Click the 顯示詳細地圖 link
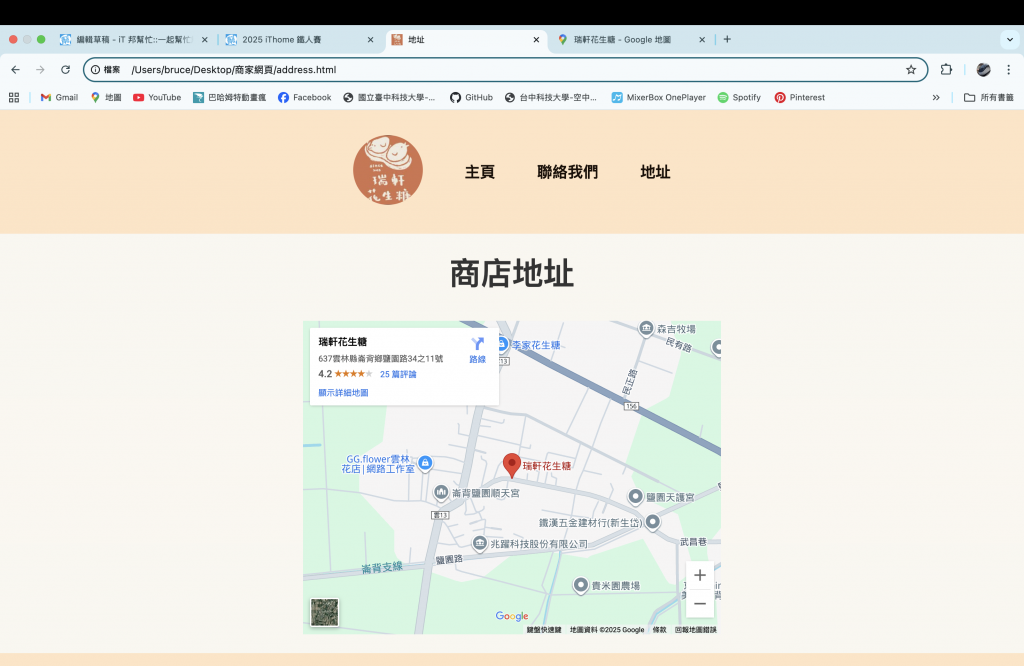The height and width of the screenshot is (666, 1024). tap(344, 392)
